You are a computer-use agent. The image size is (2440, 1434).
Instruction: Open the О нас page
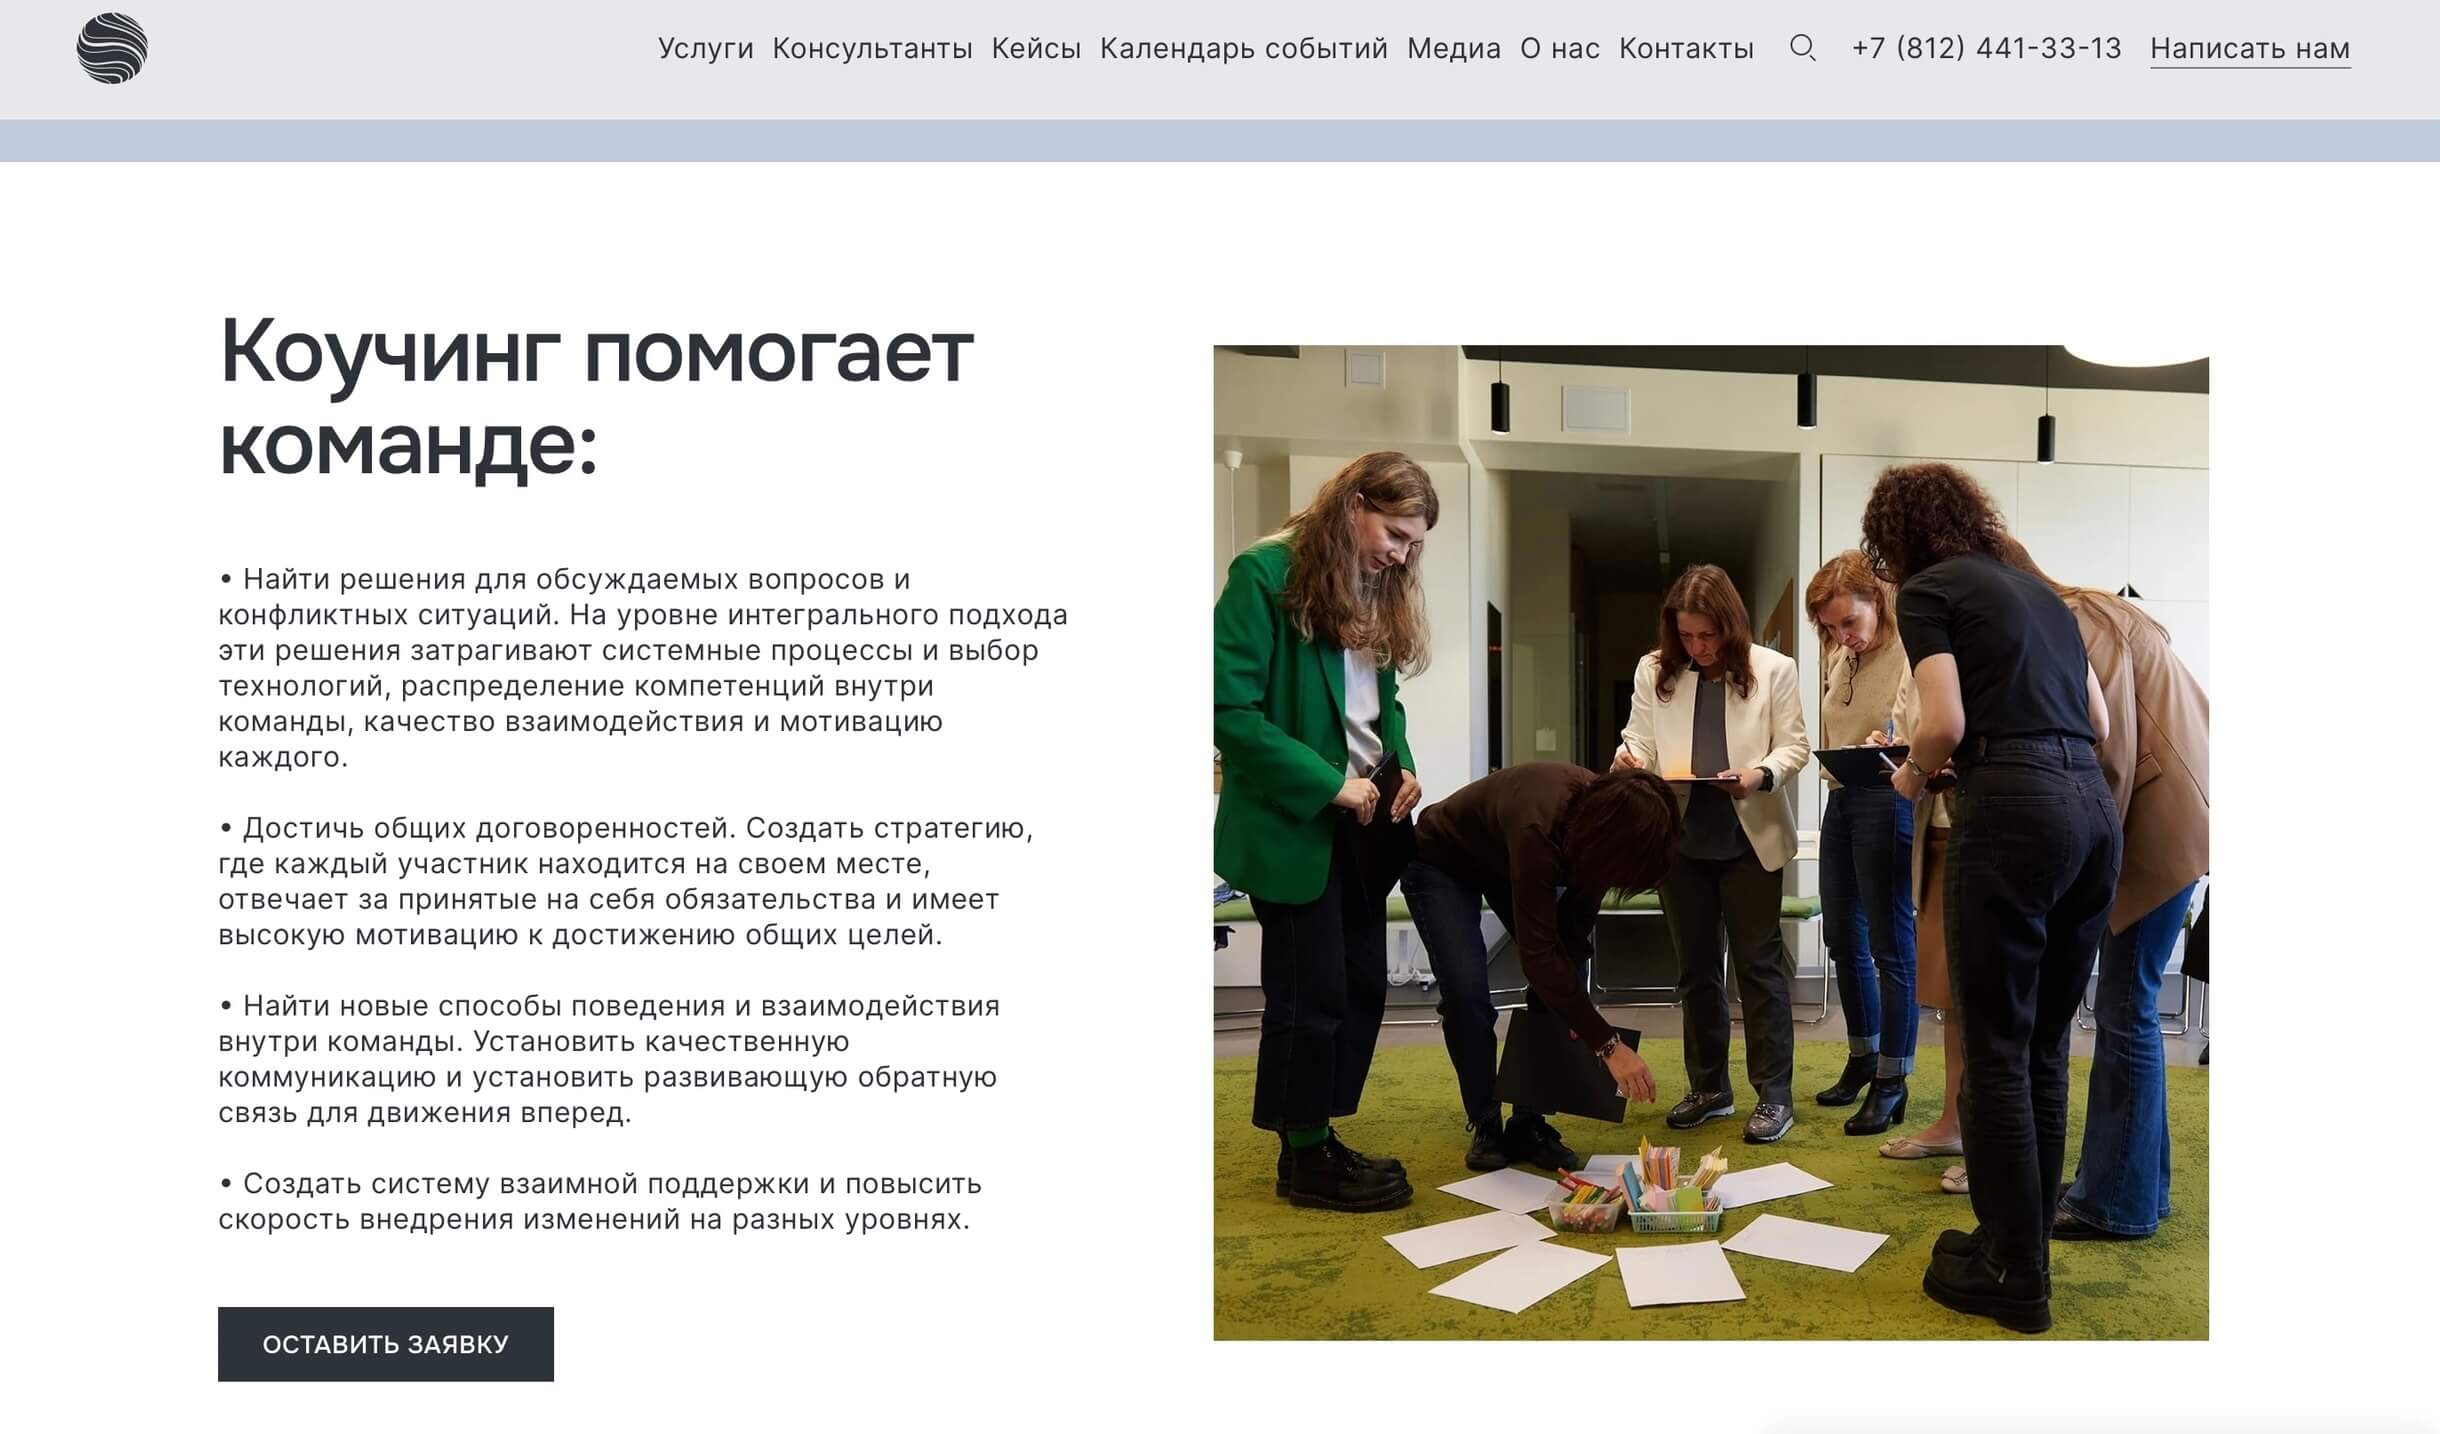(1560, 48)
